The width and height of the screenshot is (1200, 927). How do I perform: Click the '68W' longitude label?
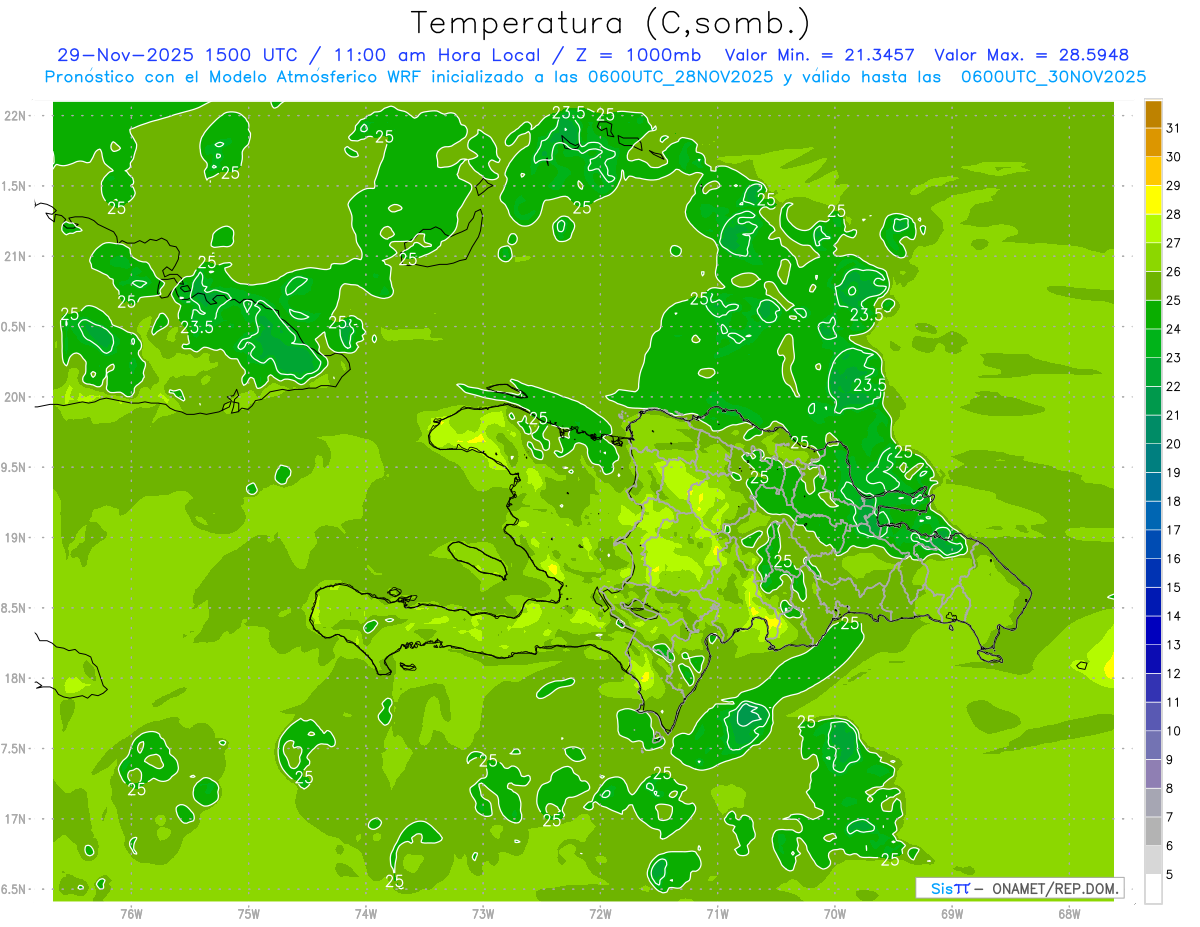(x=1069, y=913)
